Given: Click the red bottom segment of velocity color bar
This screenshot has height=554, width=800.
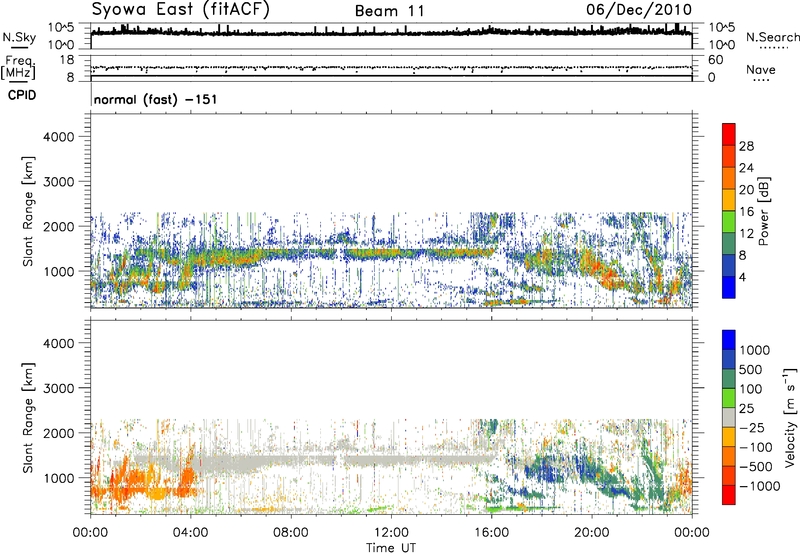Looking at the screenshot, I should click(729, 495).
